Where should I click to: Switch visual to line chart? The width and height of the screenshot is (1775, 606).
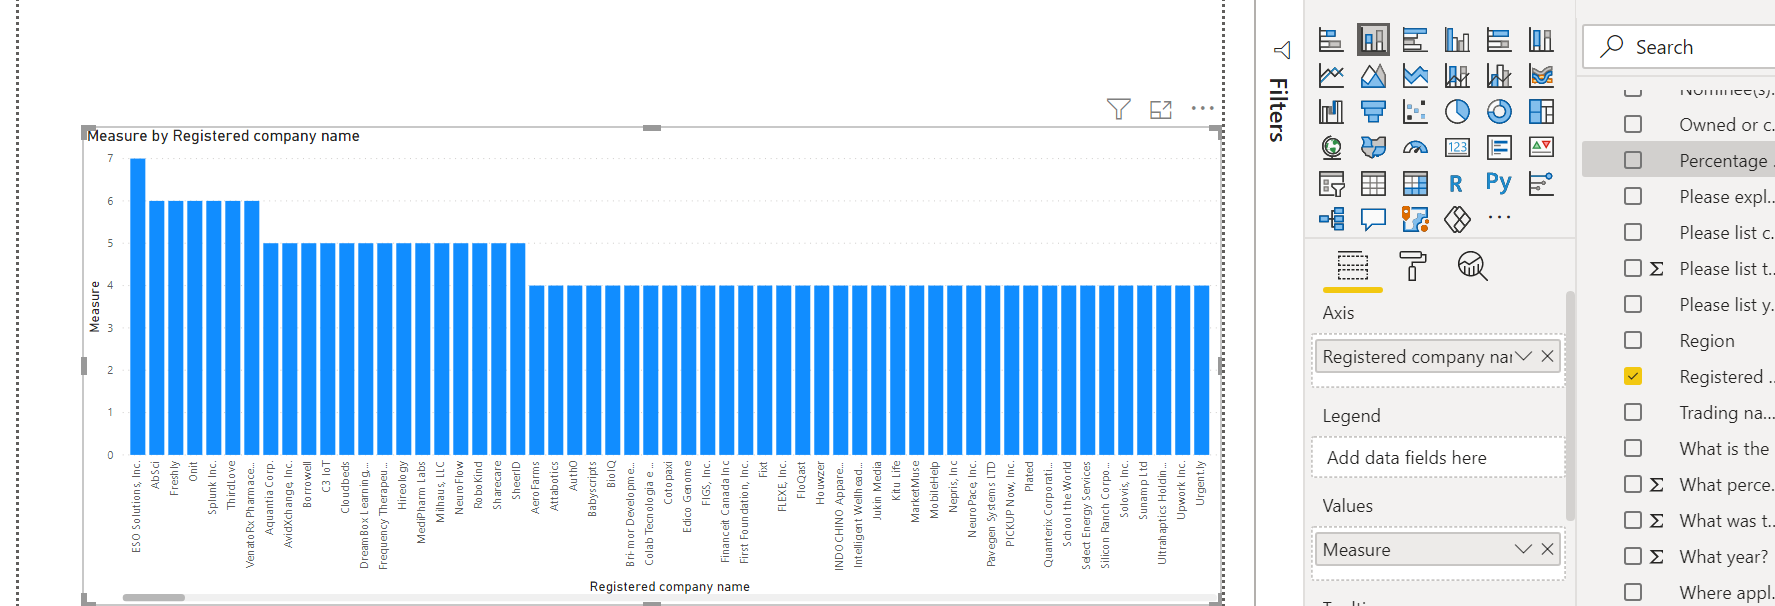[1331, 76]
